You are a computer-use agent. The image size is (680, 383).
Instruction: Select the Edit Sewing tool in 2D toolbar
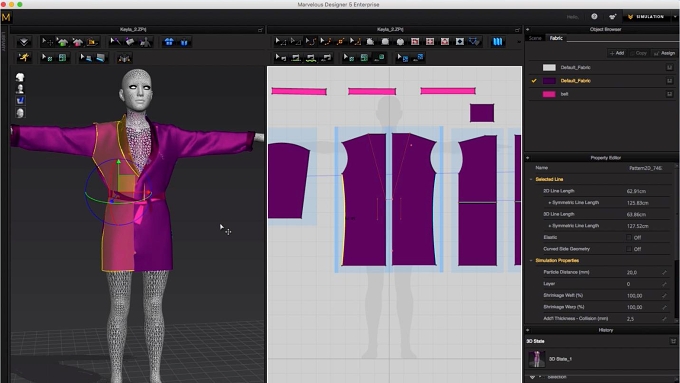(x=281, y=57)
